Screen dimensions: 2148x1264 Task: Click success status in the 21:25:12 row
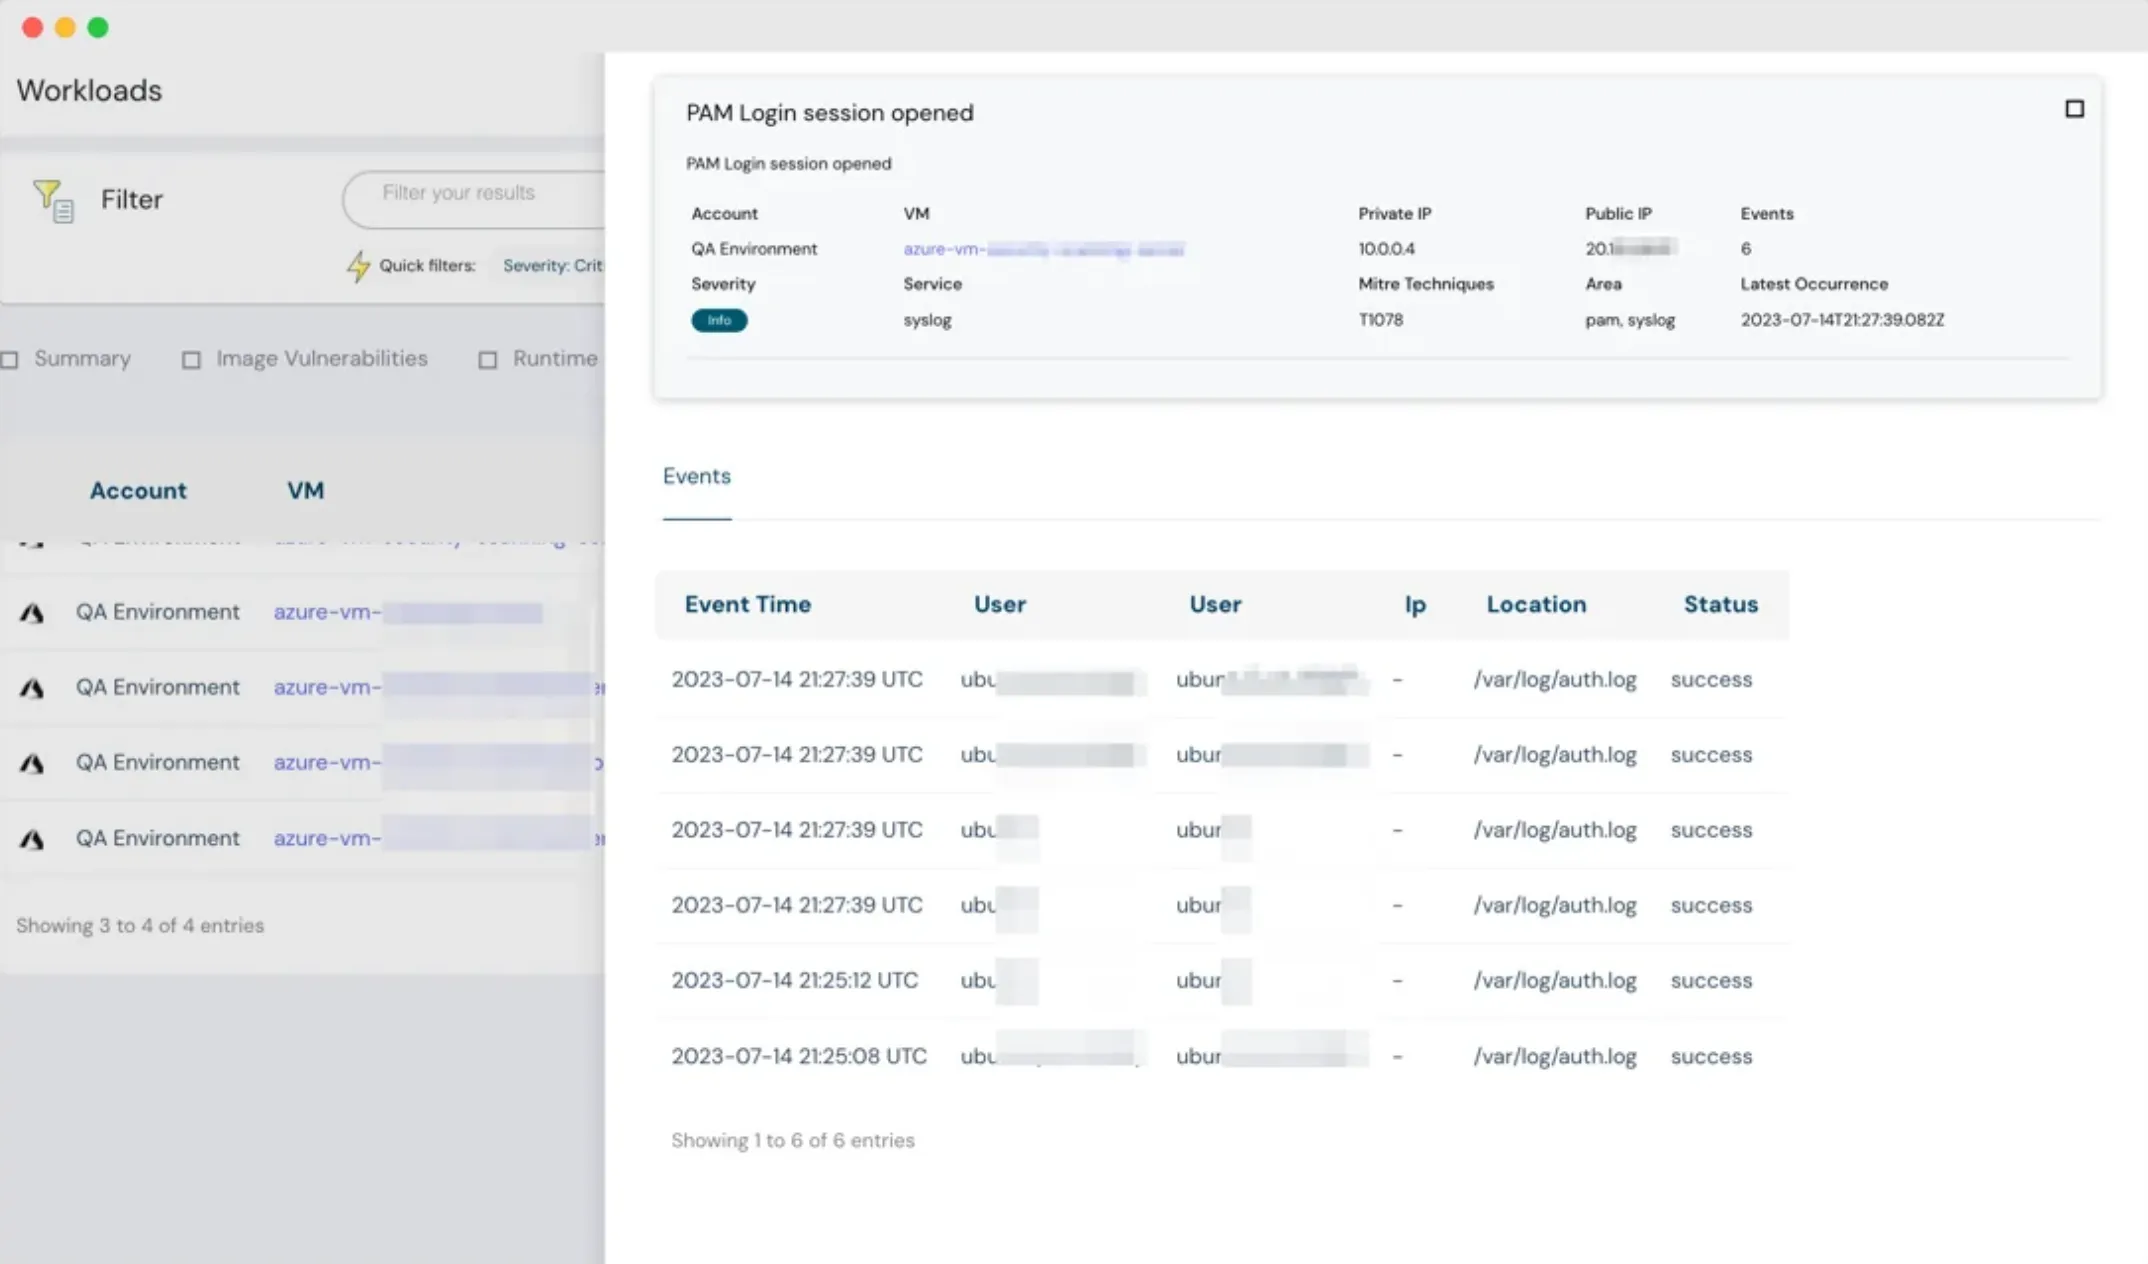coord(1711,981)
